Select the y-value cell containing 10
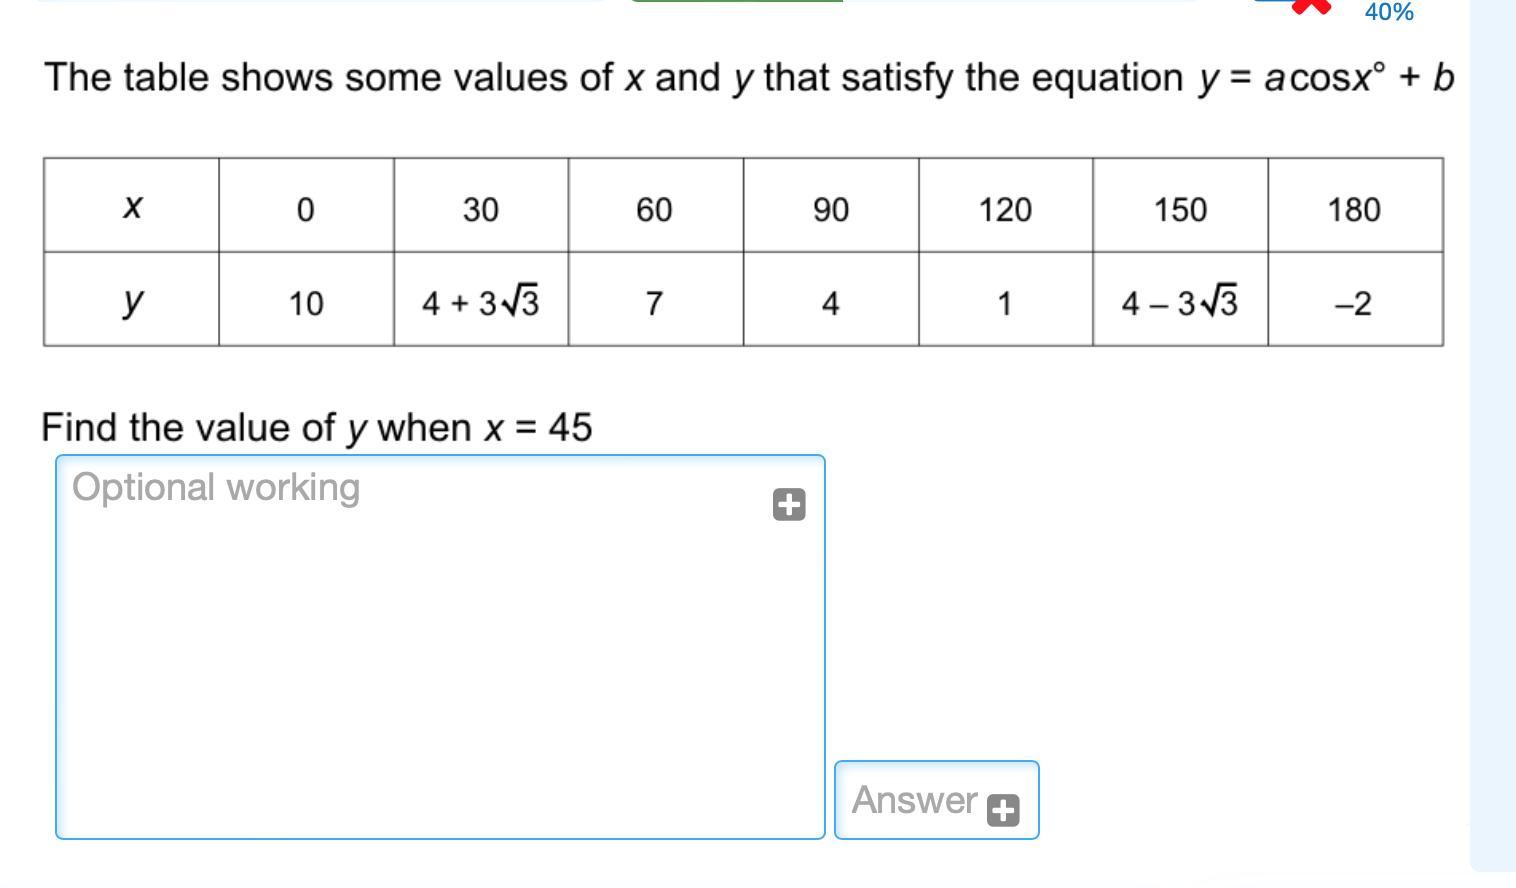Image resolution: width=1516 pixels, height=888 pixels. click(306, 299)
